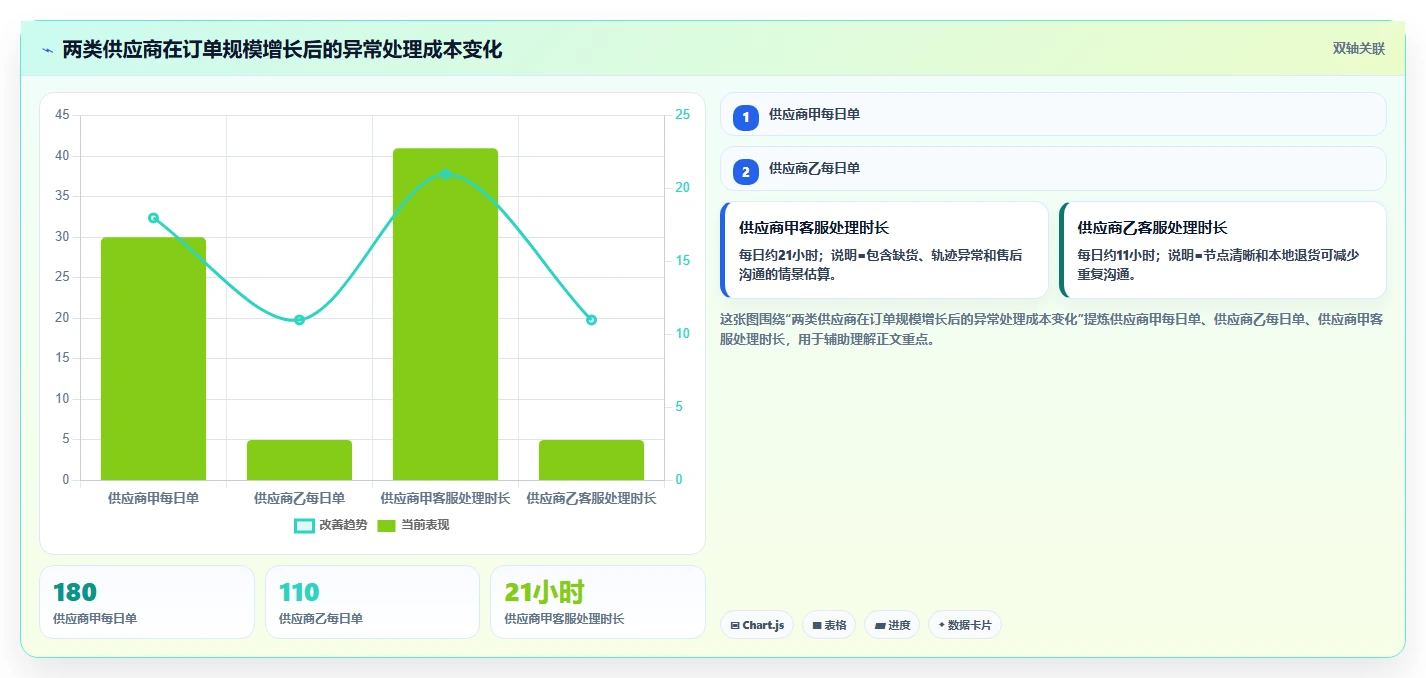
Task: Click the 双轴关联 label in header
Action: pos(1359,49)
